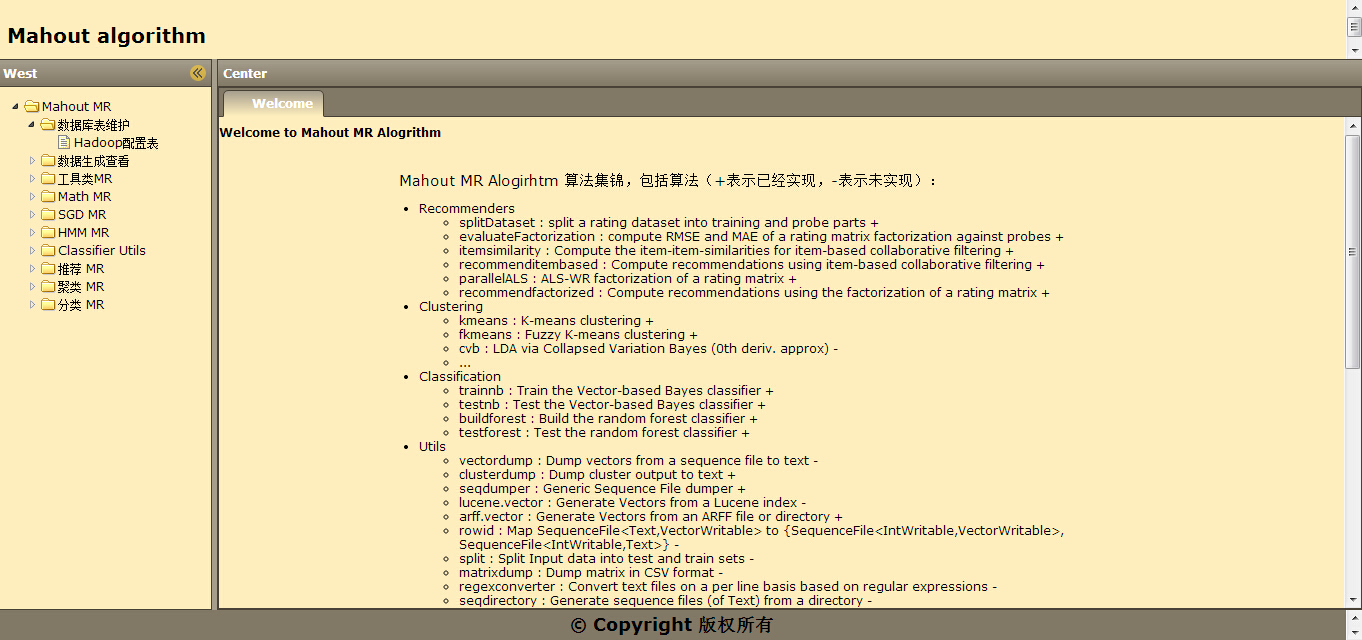Expand the 数据生成查看 node arrow
1362x640 pixels.
(32, 161)
